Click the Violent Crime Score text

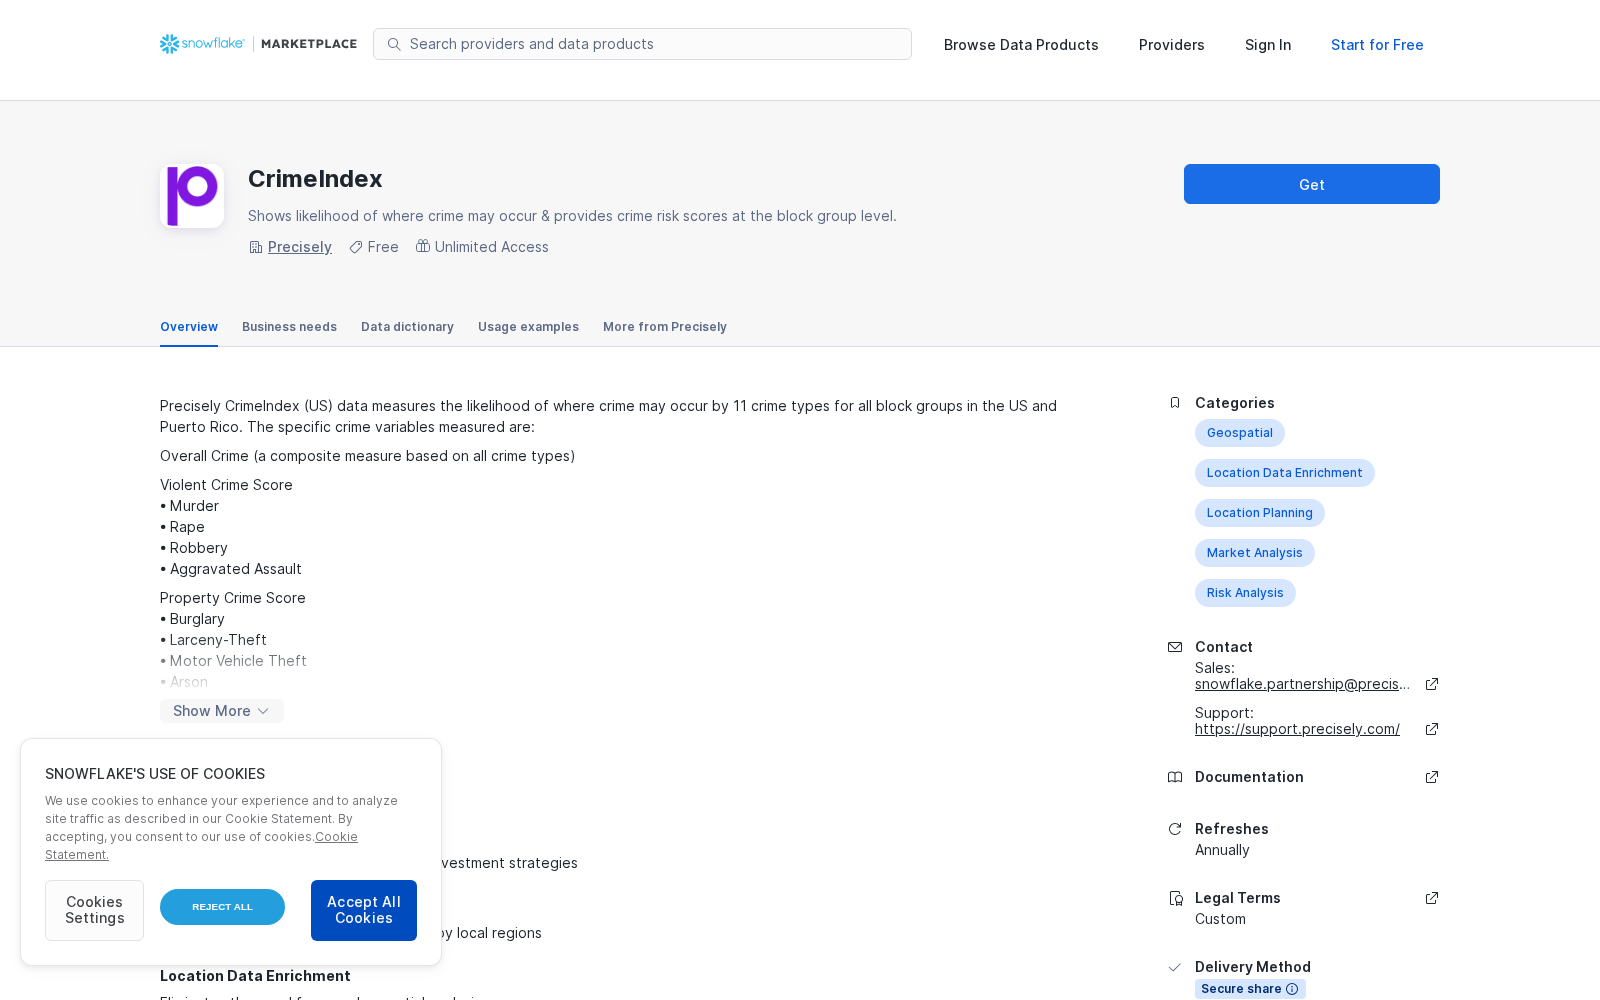point(226,485)
